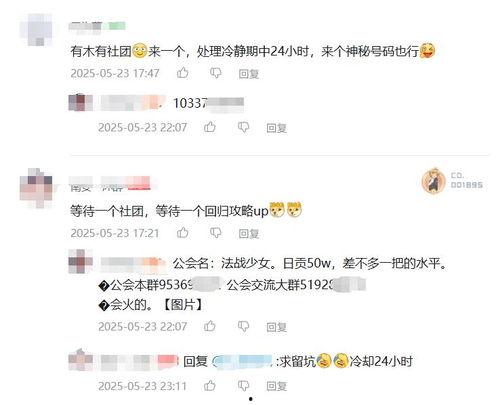
Task: Open first commenter's pixelated avatar
Action: [x=36, y=30]
